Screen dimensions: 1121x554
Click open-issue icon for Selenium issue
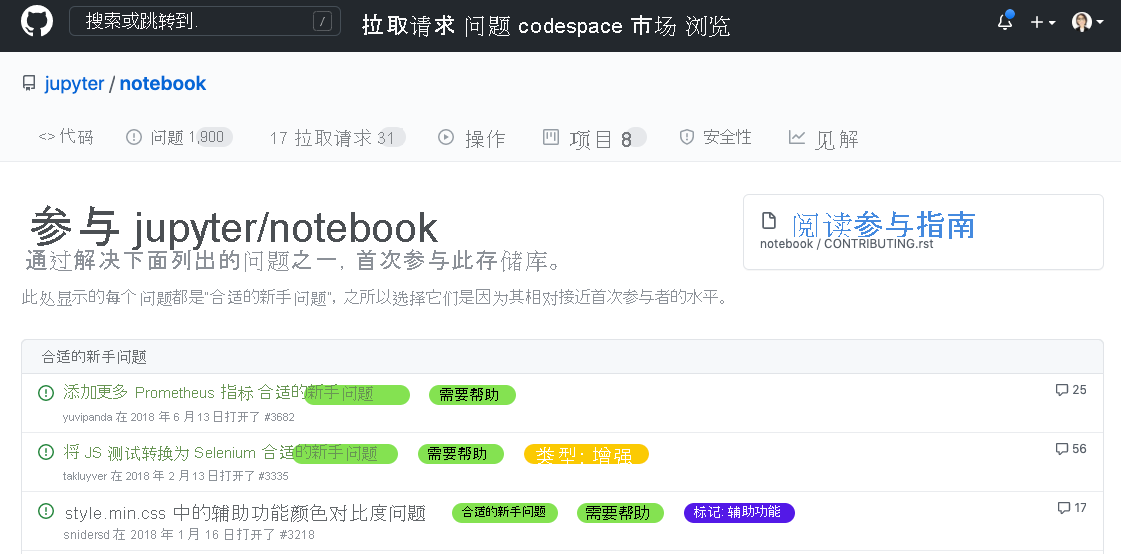click(46, 452)
